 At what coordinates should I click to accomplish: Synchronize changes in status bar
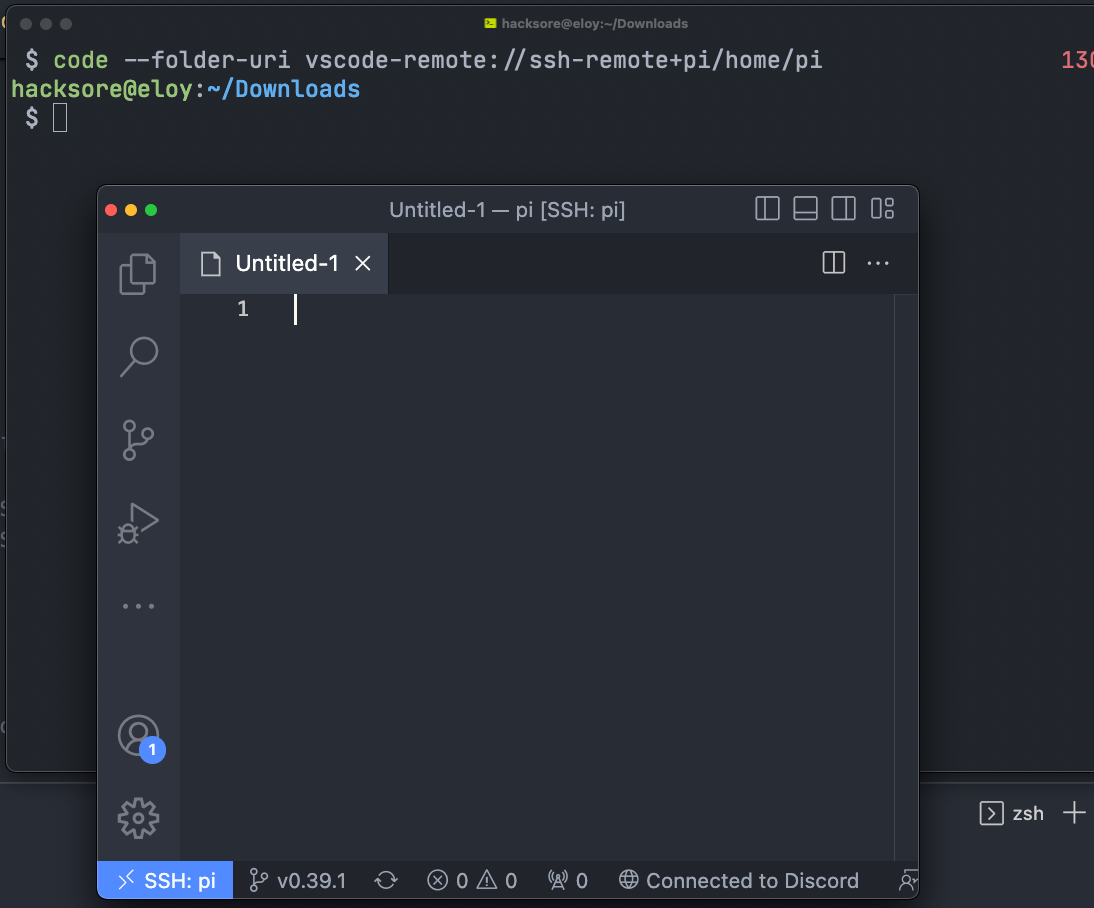(386, 880)
